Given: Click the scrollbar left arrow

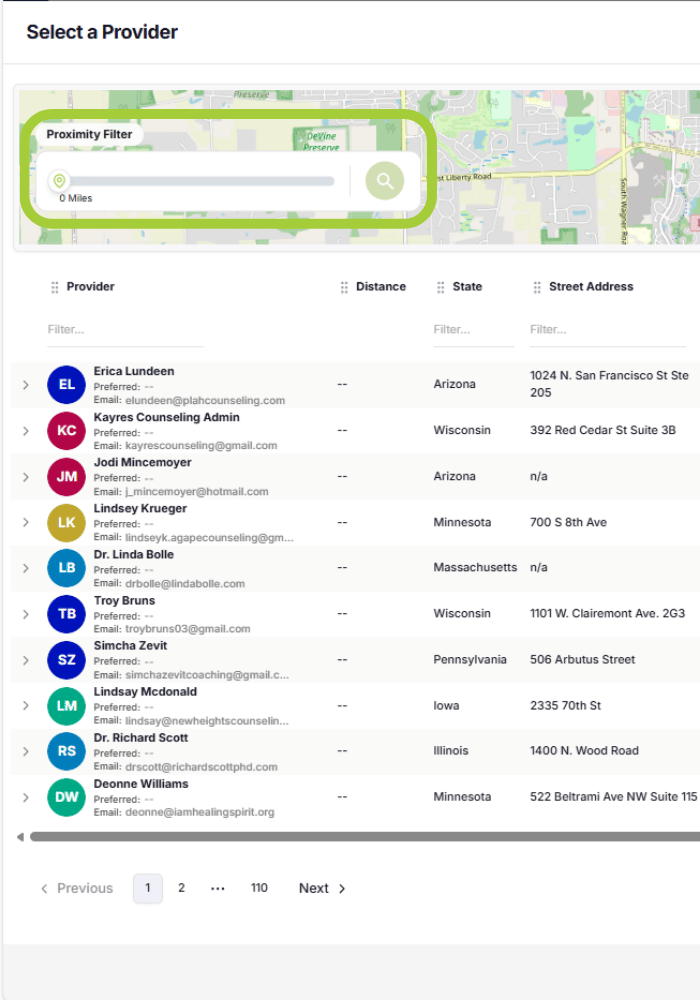Looking at the screenshot, I should (x=20, y=837).
